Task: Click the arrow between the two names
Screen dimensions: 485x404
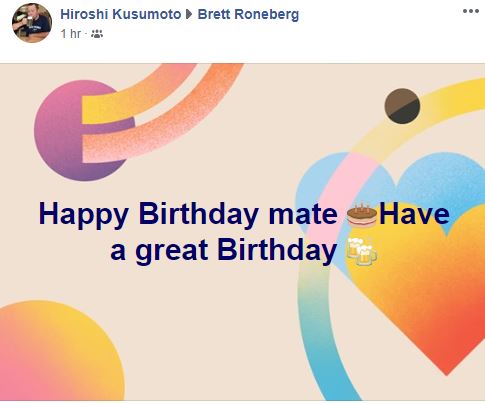Action: [189, 15]
